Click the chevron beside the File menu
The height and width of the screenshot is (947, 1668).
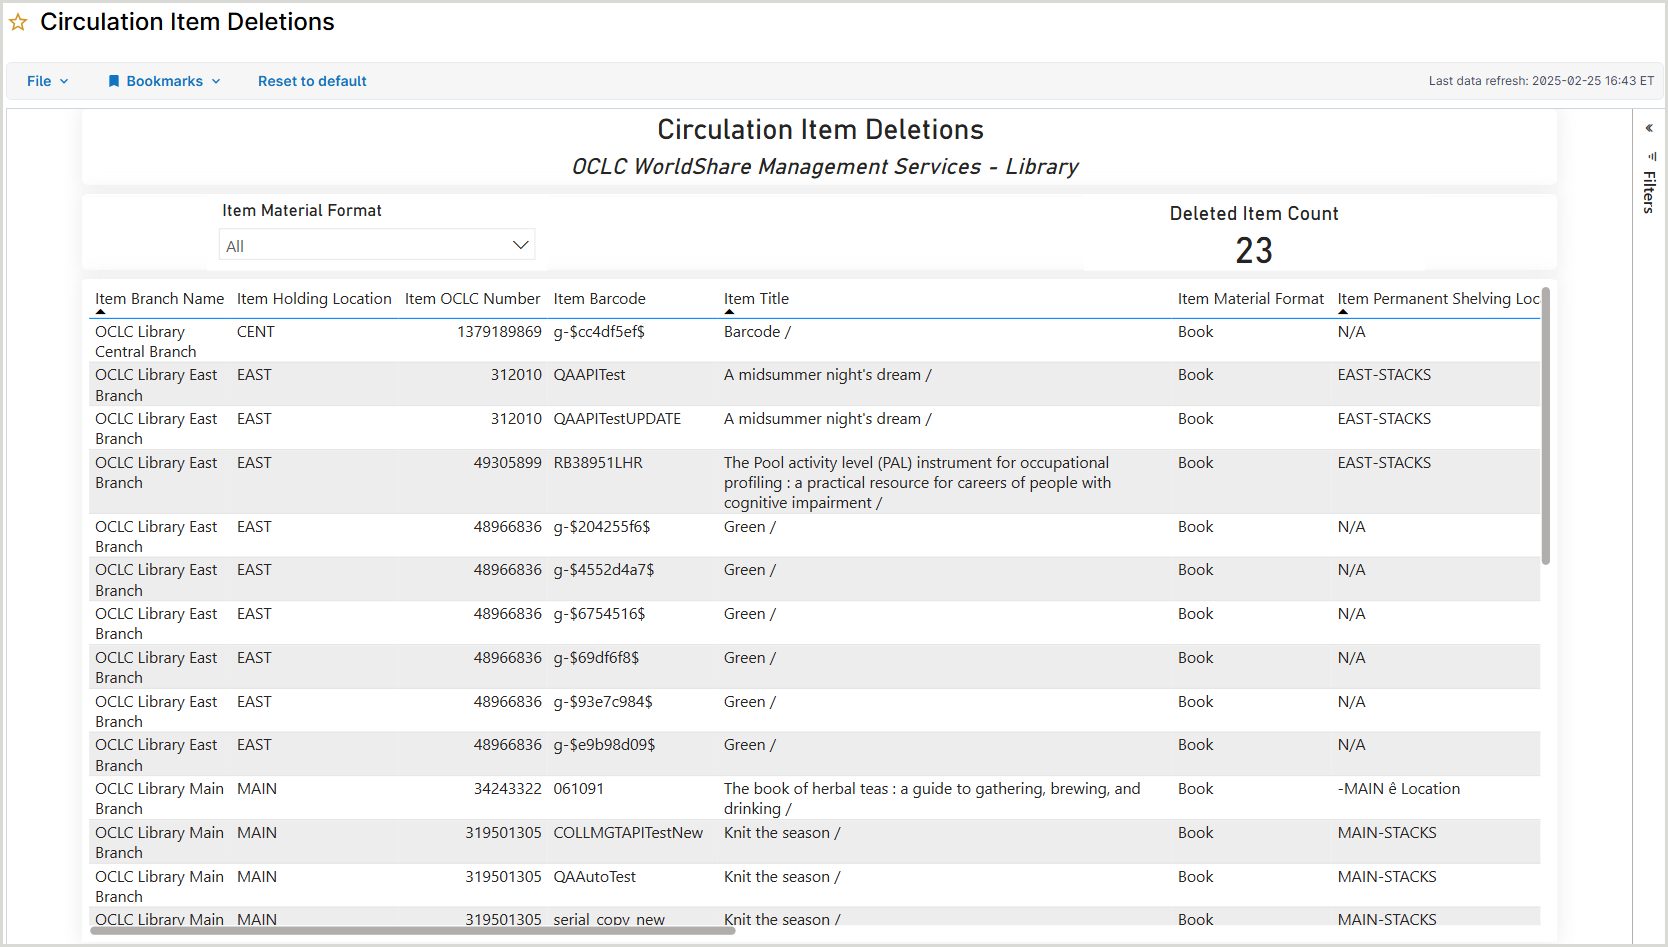tap(63, 81)
